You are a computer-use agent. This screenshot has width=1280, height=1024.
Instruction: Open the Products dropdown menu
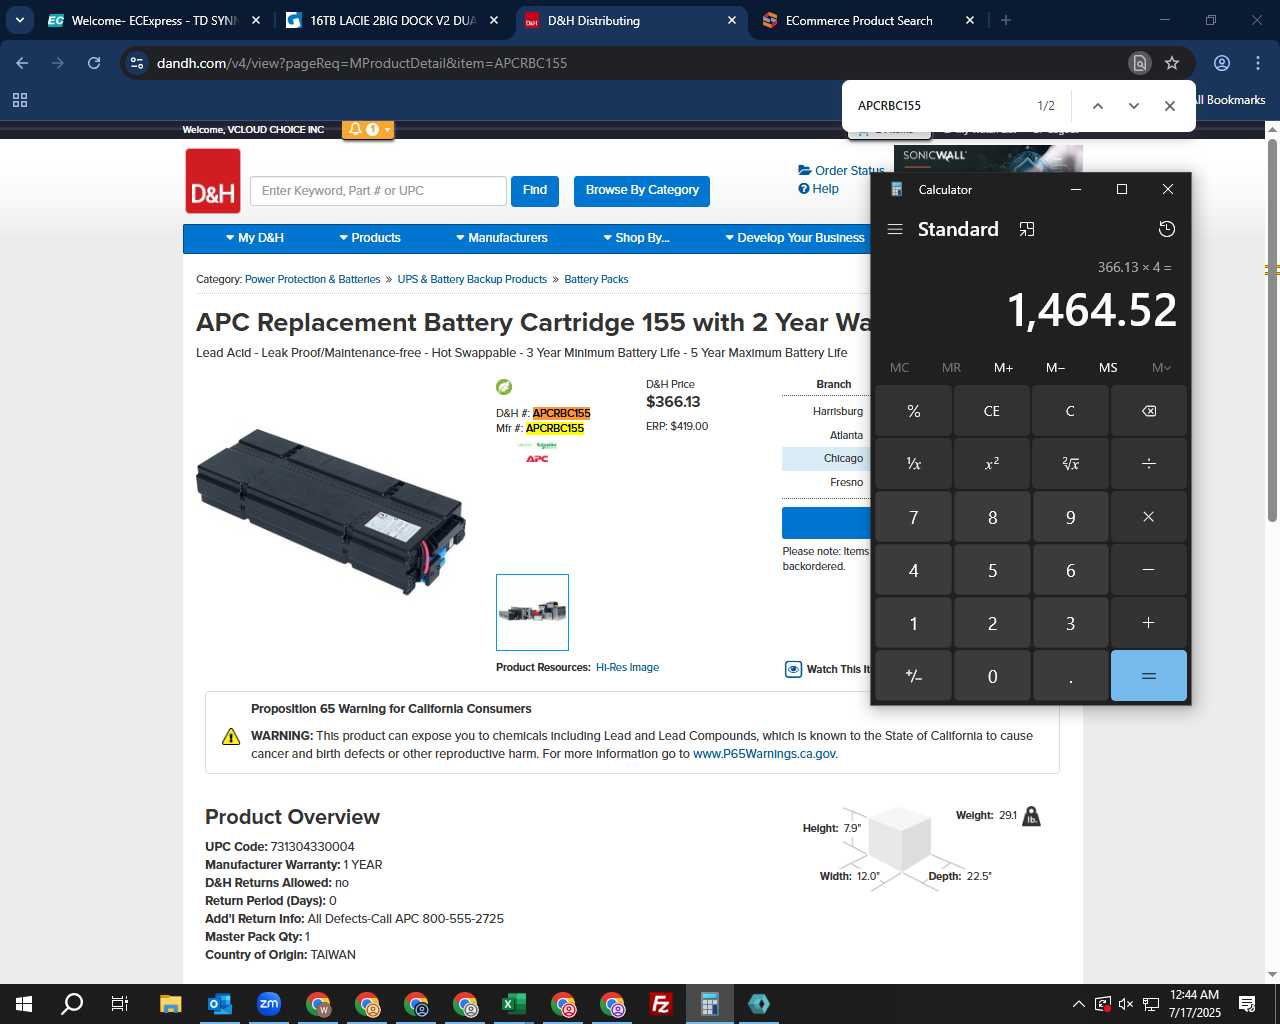[x=370, y=238]
